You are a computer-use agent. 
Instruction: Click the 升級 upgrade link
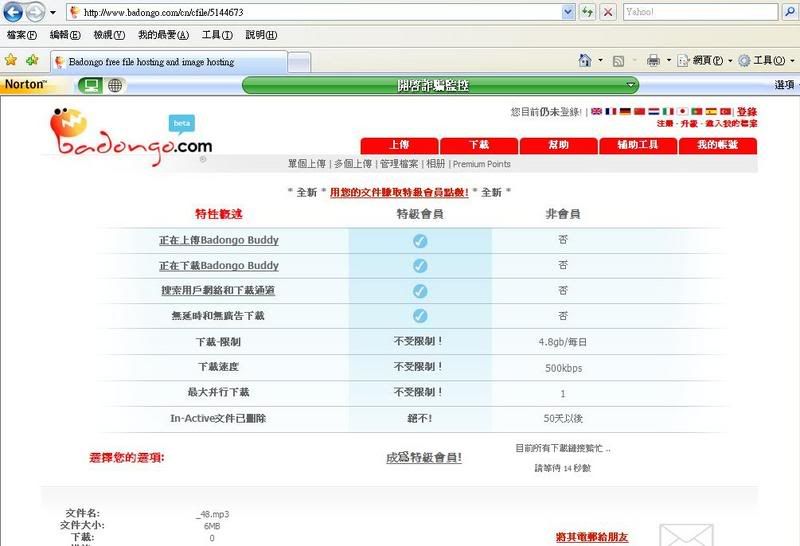(x=689, y=123)
